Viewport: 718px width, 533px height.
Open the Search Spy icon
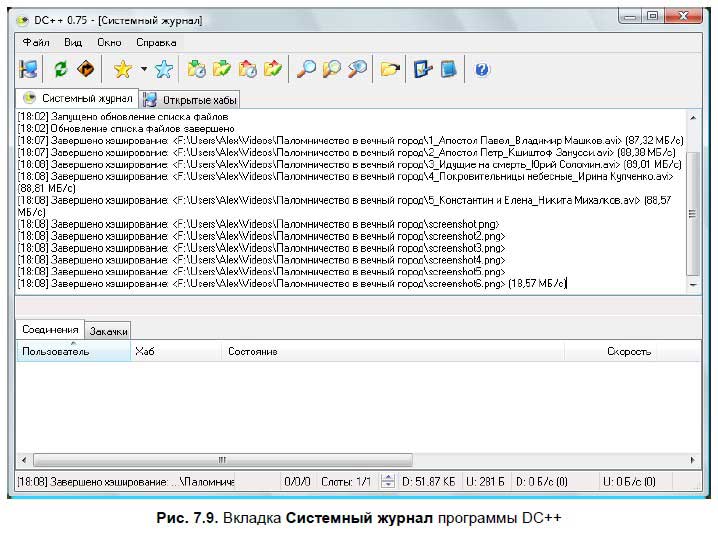[x=357, y=70]
